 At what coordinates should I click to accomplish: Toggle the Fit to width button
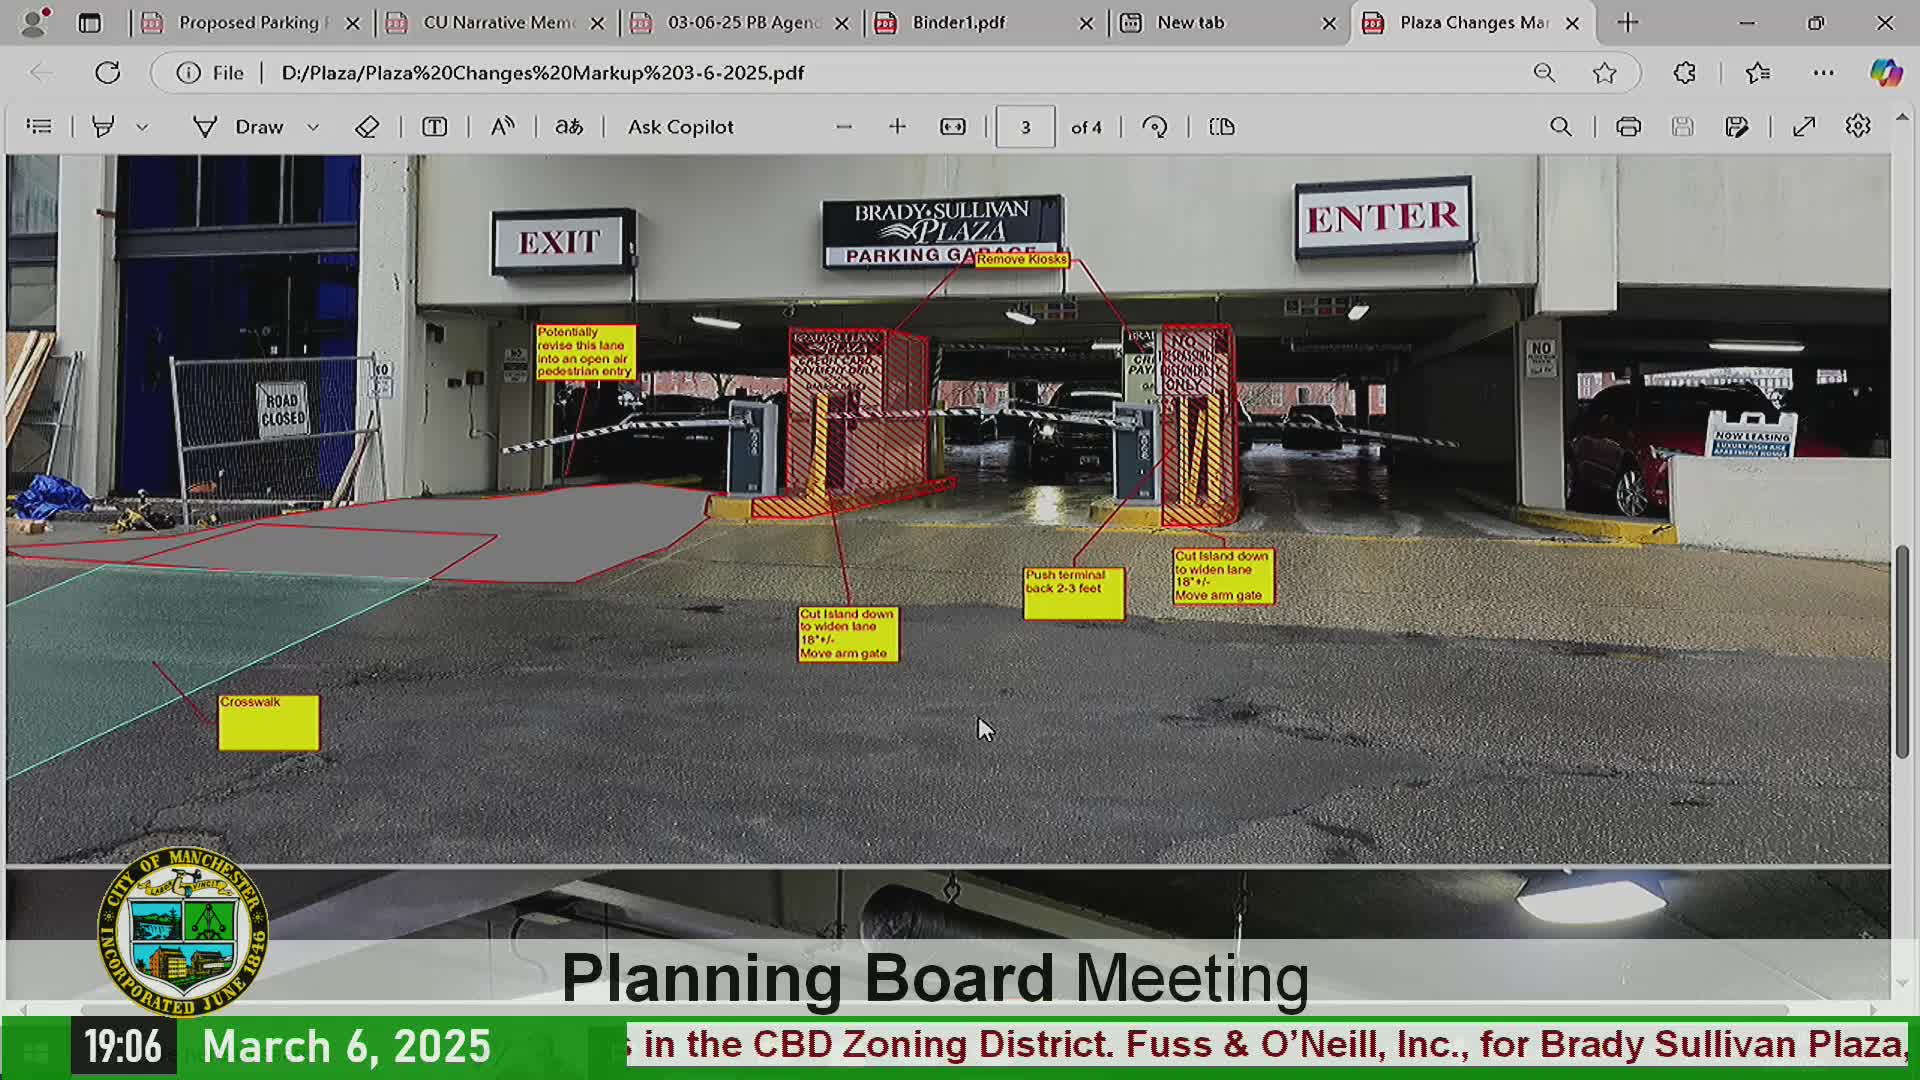[953, 127]
